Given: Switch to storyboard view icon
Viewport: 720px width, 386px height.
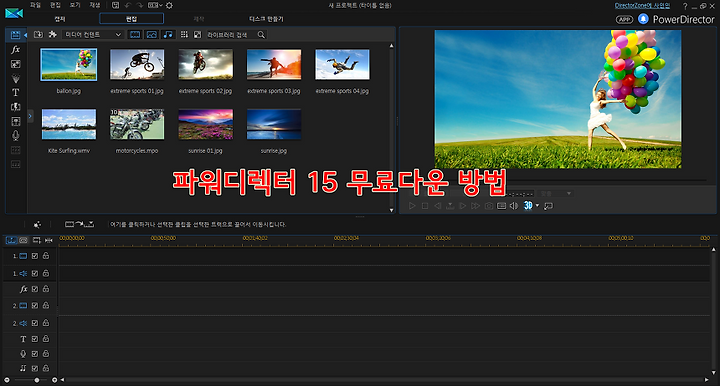Looking at the screenshot, I should coord(23,240).
